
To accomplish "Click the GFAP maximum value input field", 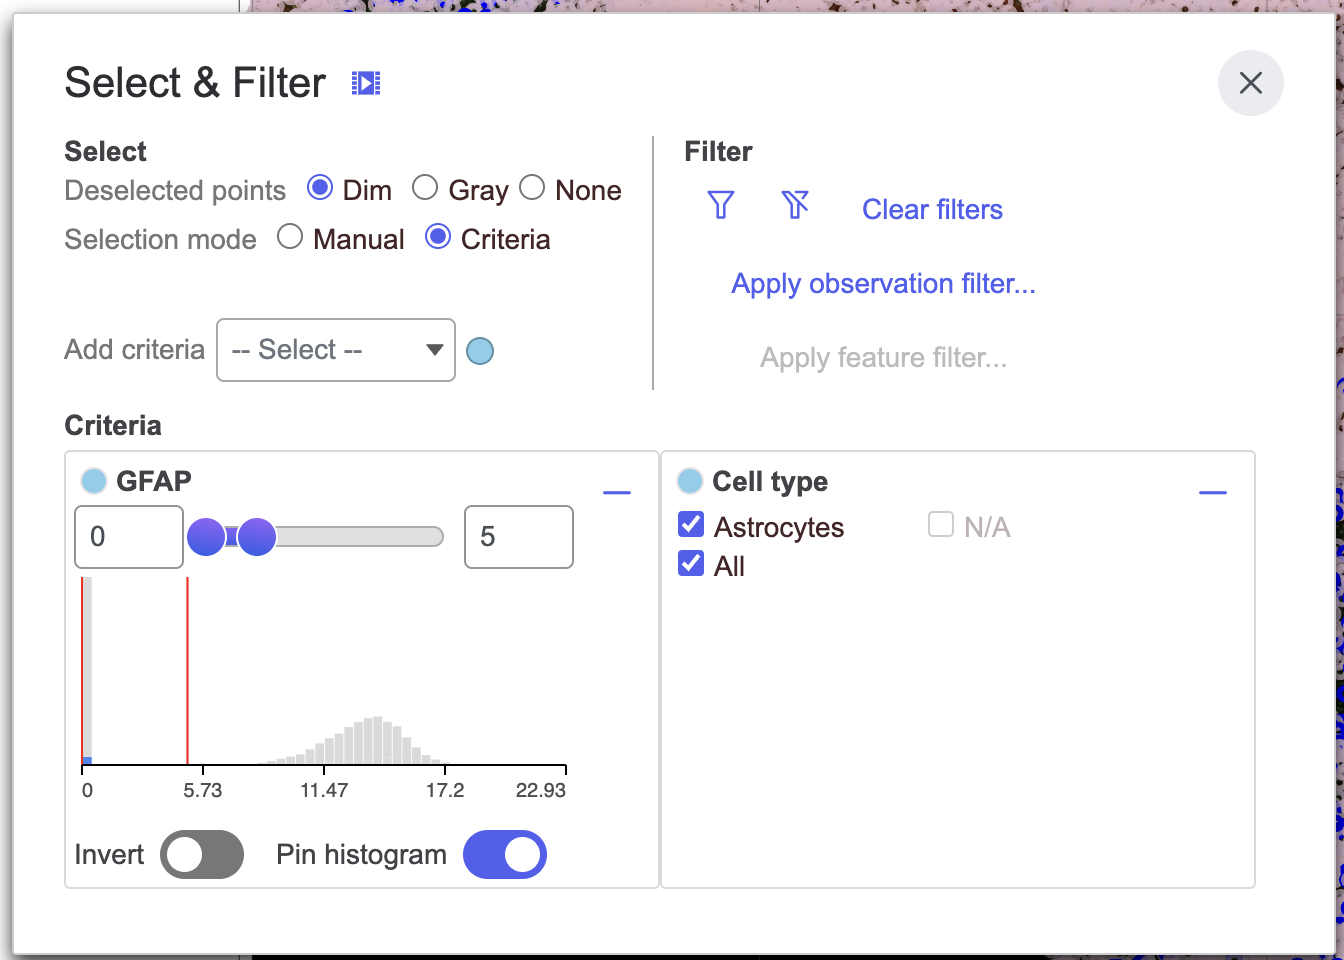I will coord(518,537).
